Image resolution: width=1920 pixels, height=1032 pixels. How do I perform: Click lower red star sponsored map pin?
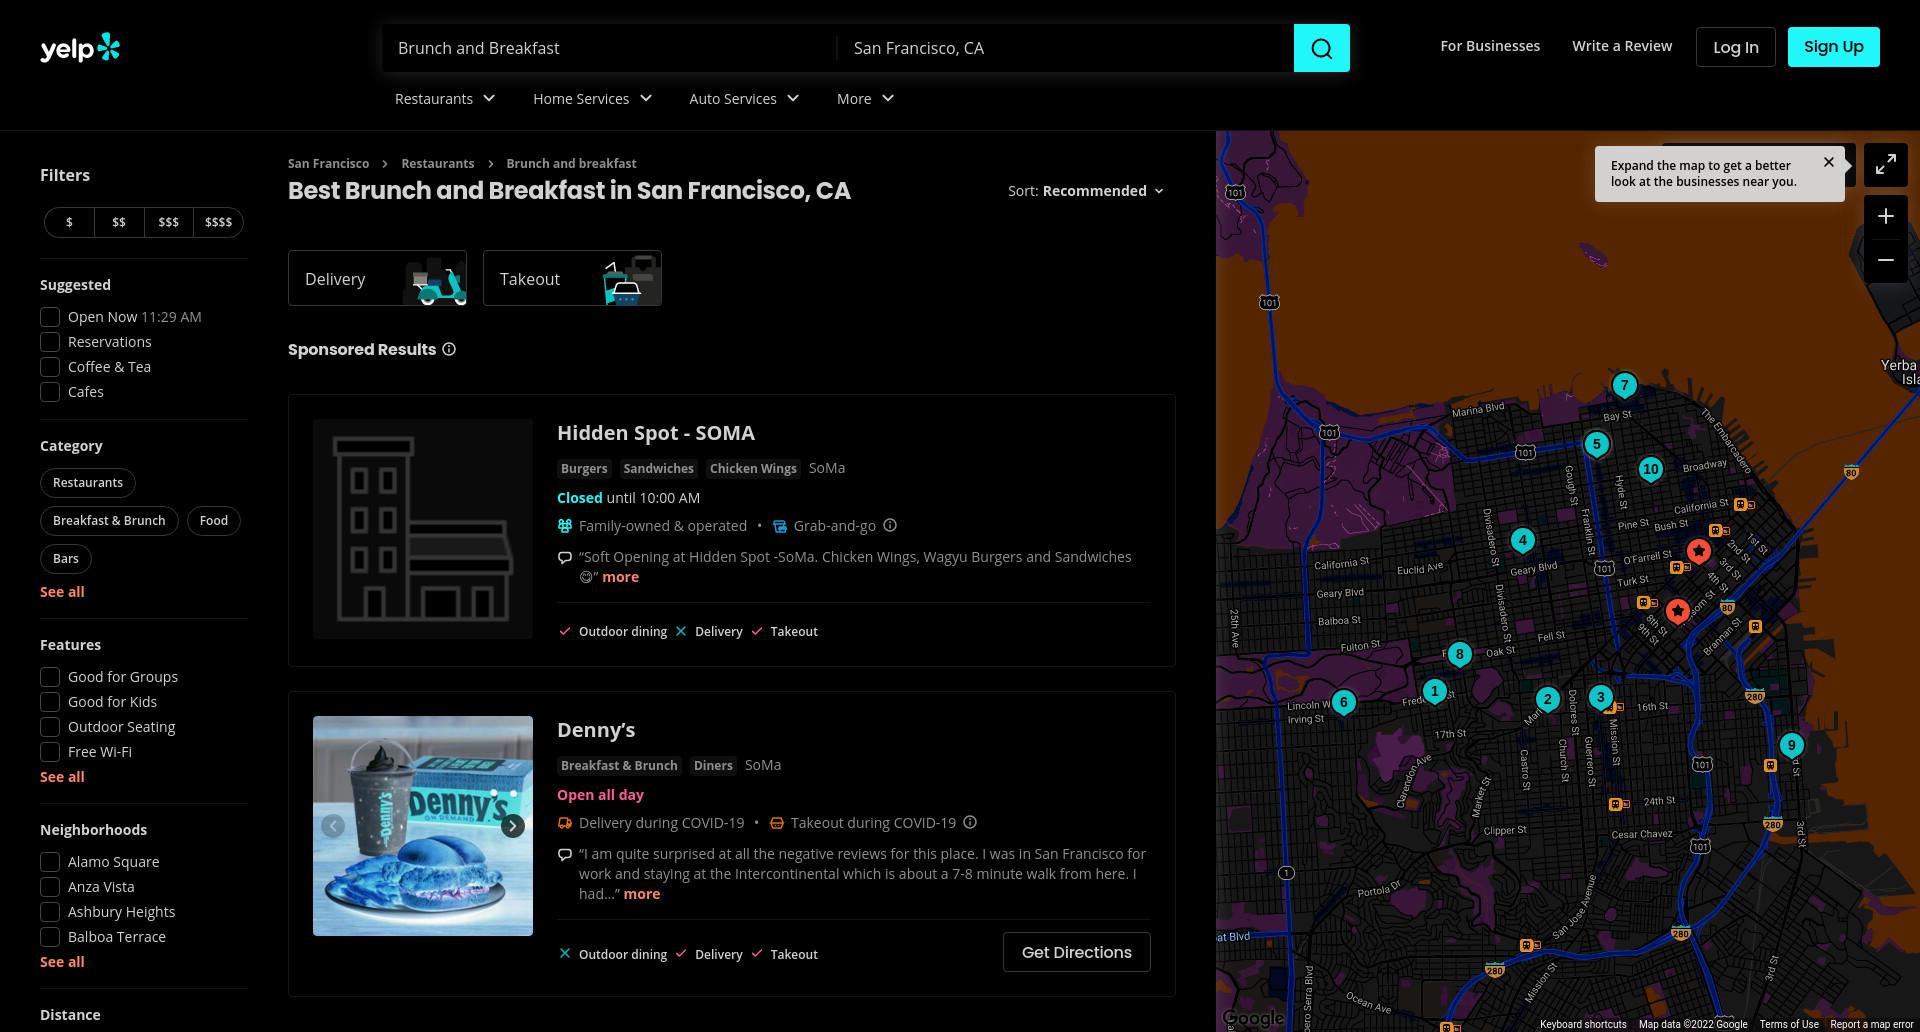(1677, 610)
